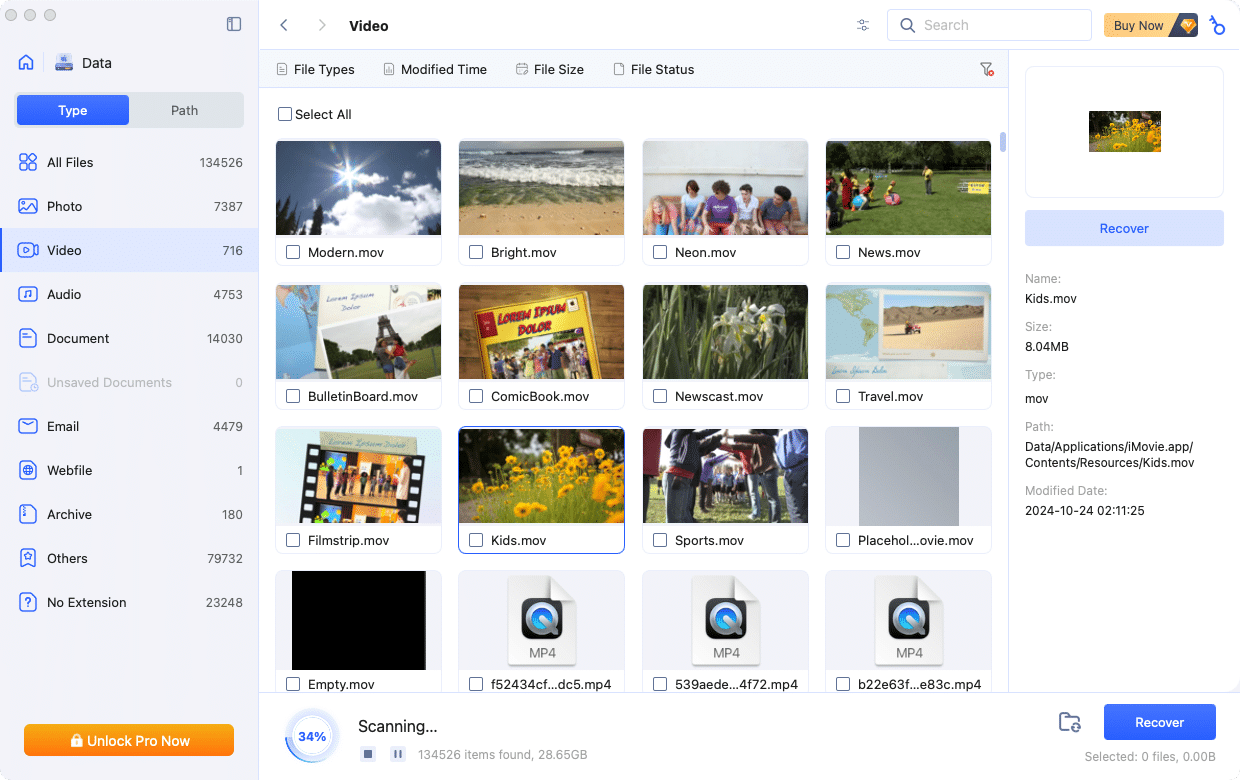Switch to the Path tab

pyautogui.click(x=185, y=110)
